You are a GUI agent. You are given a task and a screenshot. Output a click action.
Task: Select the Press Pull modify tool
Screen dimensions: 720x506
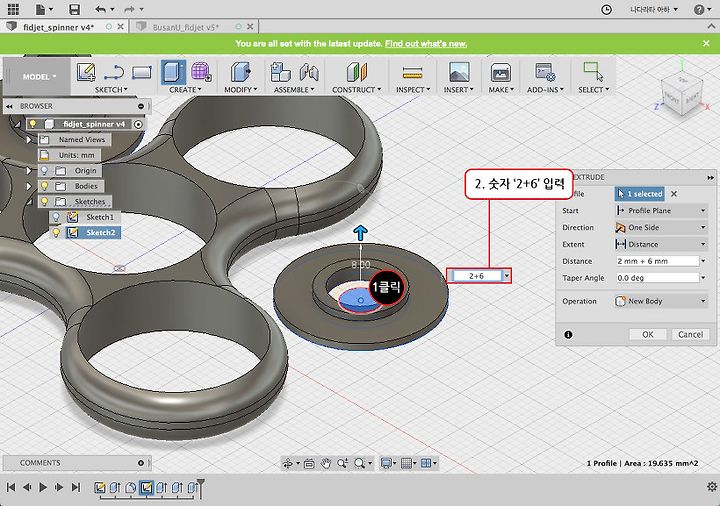coord(241,73)
